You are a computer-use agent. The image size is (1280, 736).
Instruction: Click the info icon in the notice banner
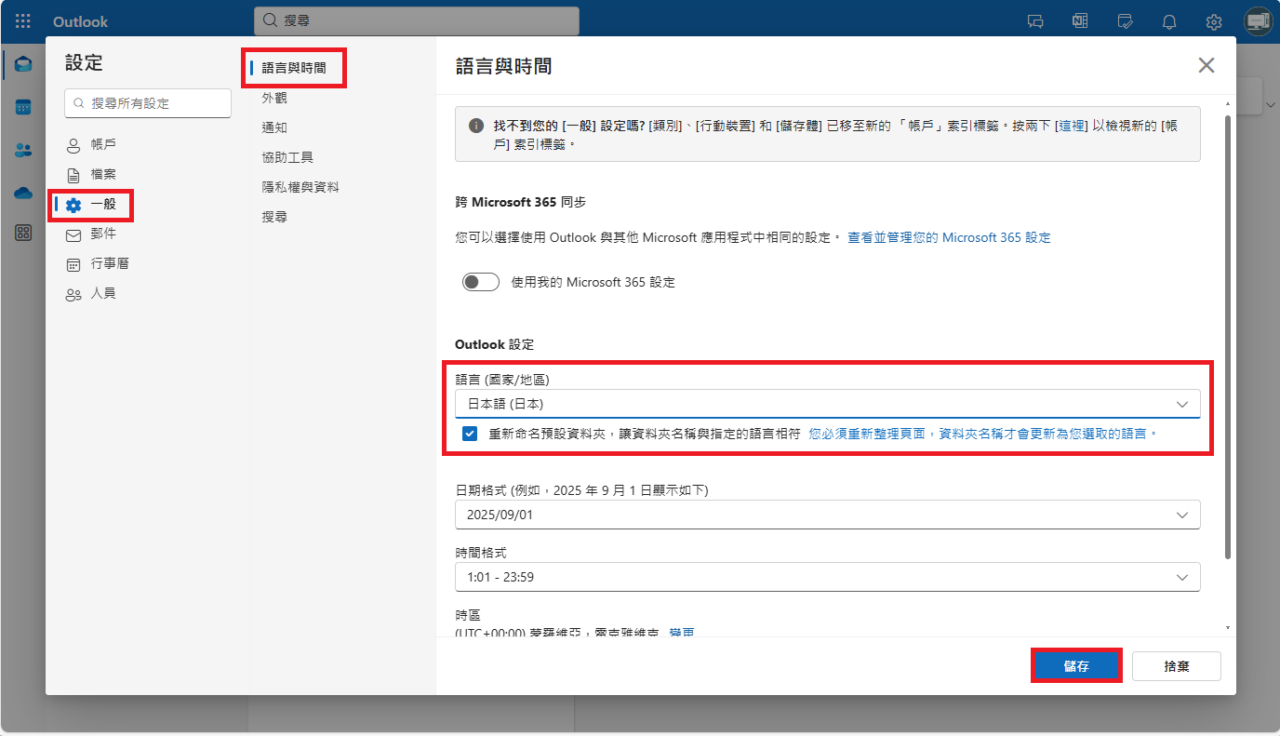(476, 126)
